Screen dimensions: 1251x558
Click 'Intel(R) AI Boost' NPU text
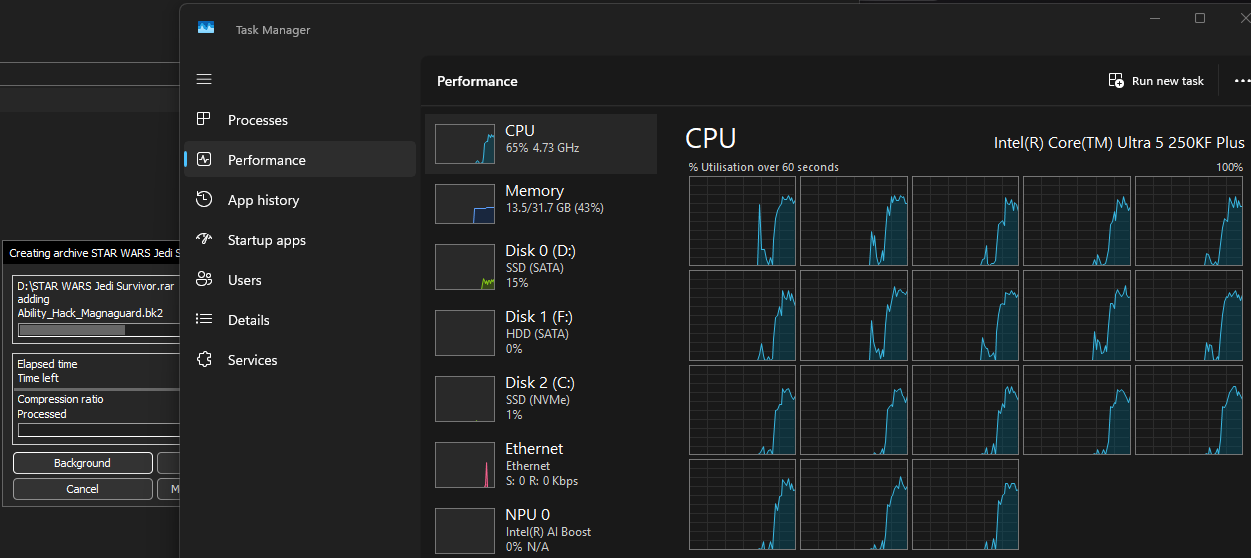[548, 532]
